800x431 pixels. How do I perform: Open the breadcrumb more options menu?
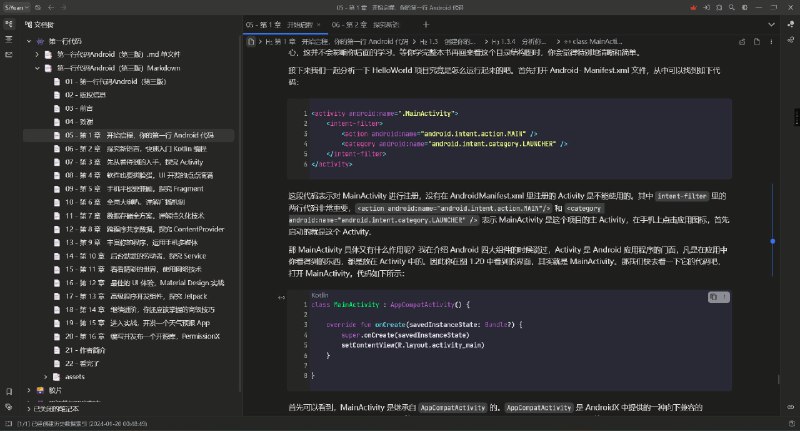point(771,42)
